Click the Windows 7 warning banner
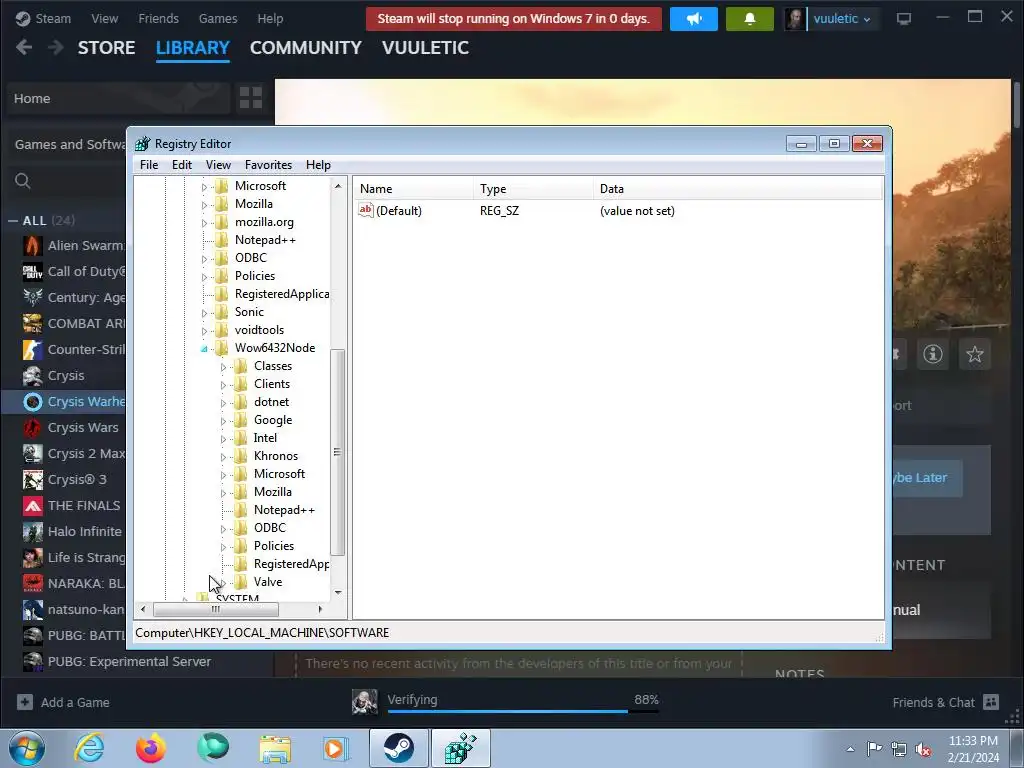Image resolution: width=1024 pixels, height=768 pixels. point(514,19)
